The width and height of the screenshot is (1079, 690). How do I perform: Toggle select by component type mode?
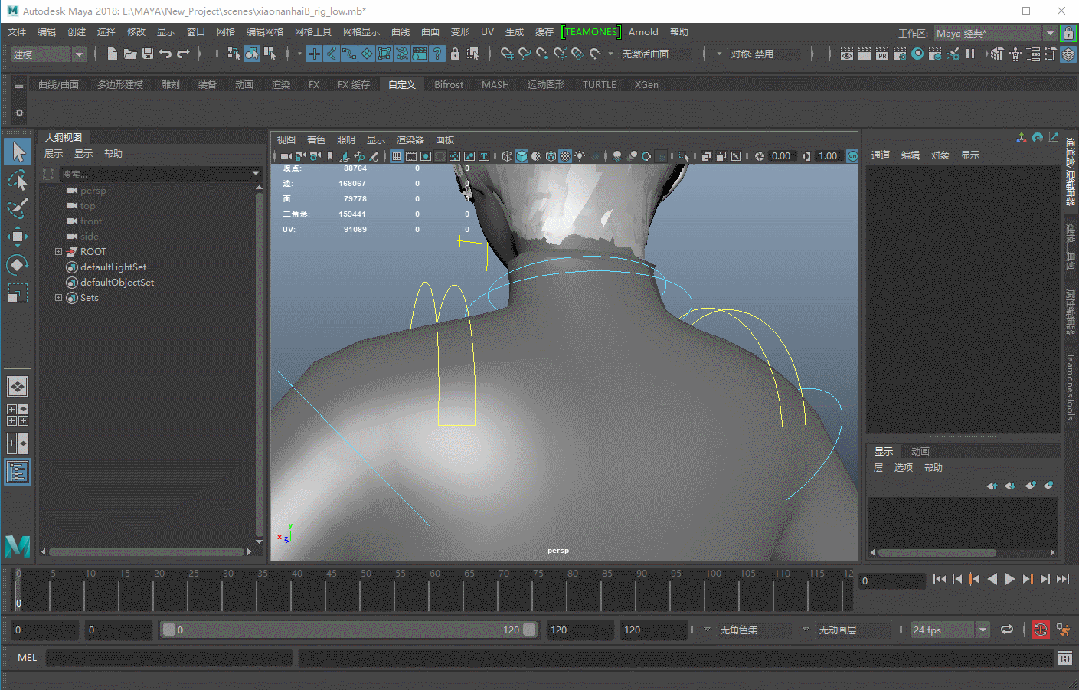270,54
